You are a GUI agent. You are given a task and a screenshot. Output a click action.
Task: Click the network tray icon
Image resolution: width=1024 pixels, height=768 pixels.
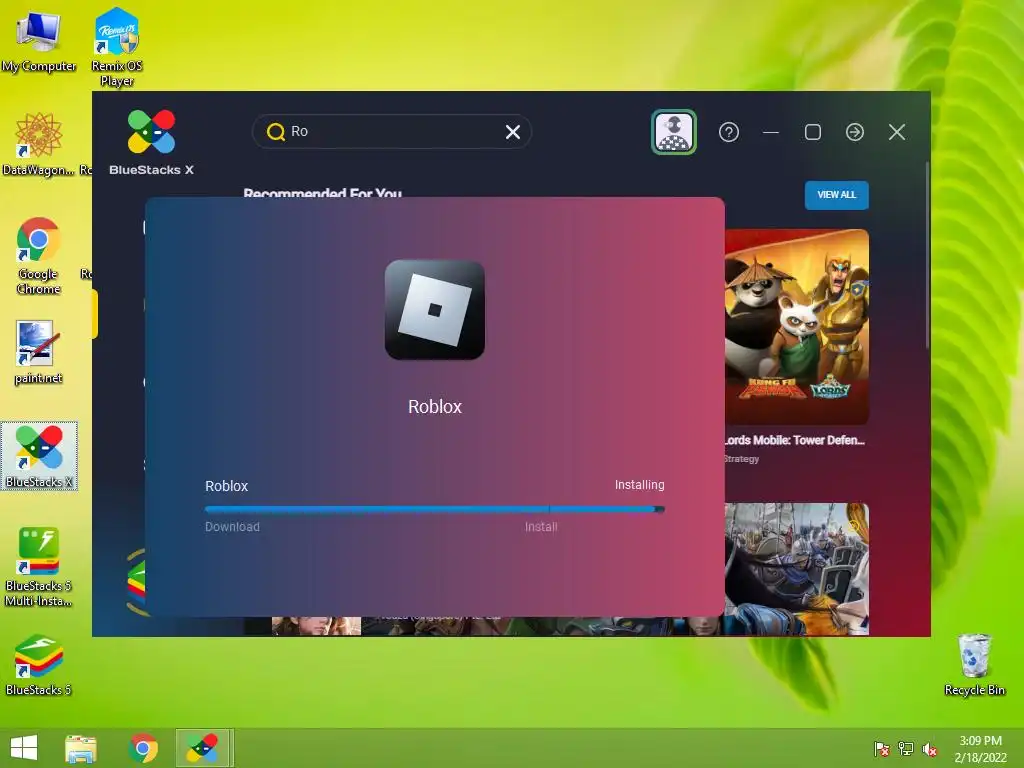pos(906,749)
